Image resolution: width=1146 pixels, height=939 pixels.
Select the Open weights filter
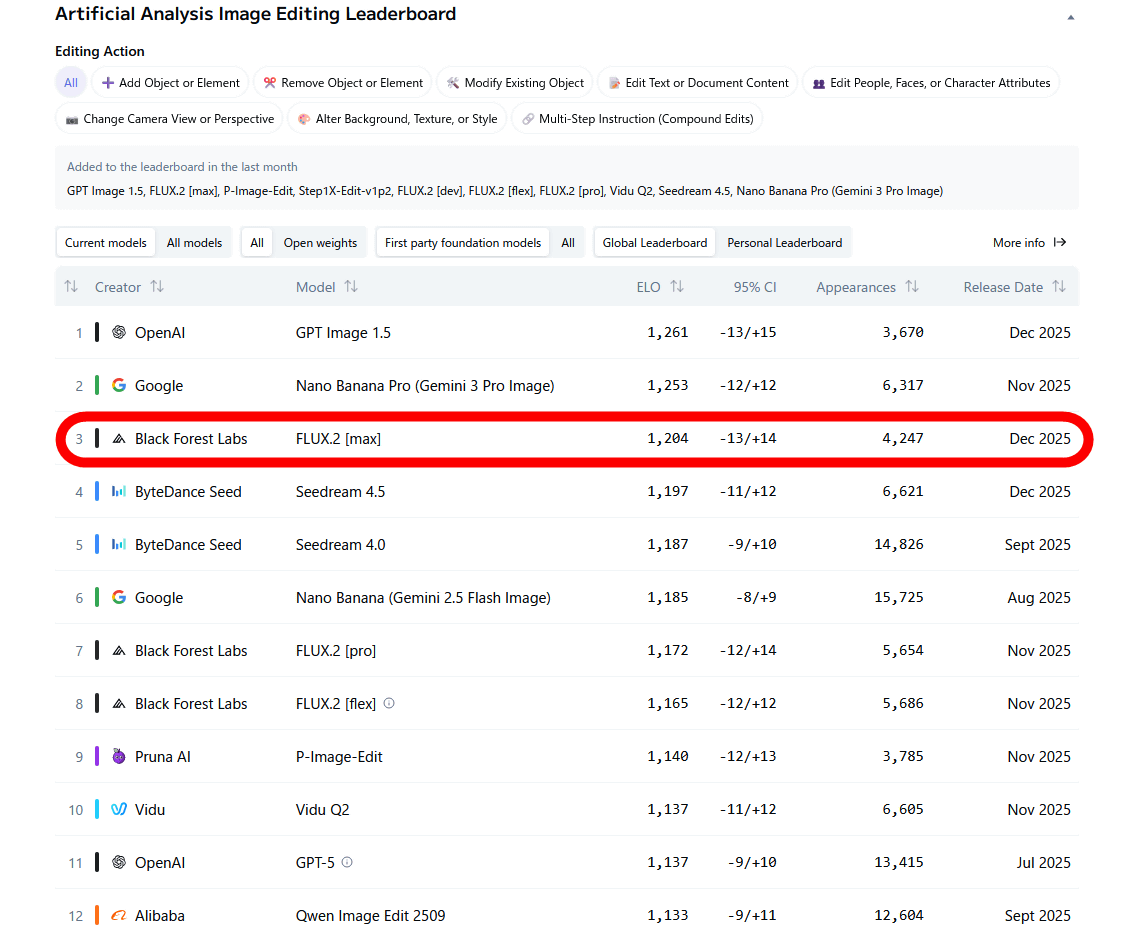coord(320,242)
